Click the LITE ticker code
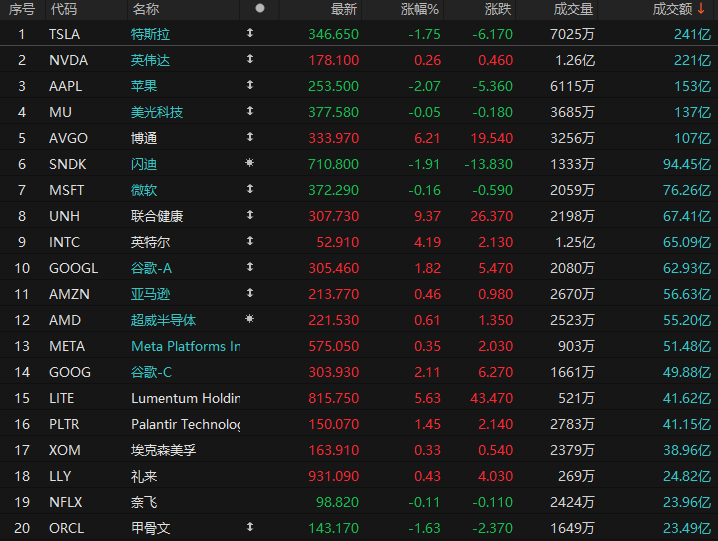Image resolution: width=718 pixels, height=541 pixels. [61, 399]
